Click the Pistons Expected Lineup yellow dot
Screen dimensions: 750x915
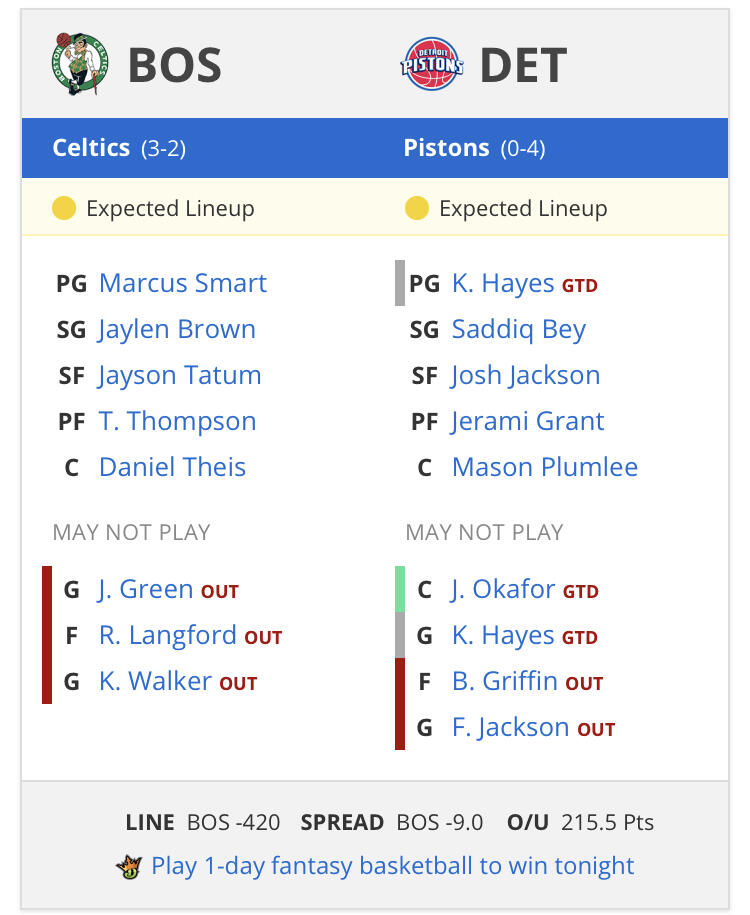[416, 208]
